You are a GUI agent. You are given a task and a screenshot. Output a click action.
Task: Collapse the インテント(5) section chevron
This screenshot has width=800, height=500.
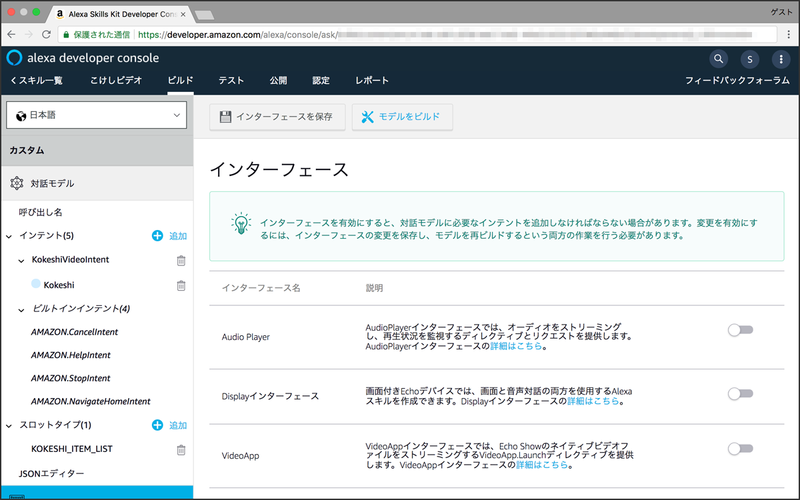pos(9,236)
